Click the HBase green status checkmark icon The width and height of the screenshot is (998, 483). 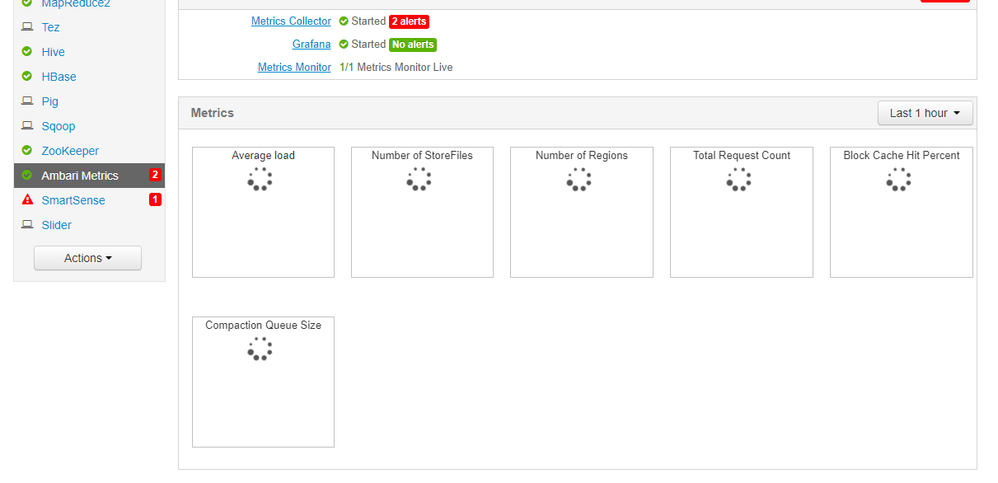click(27, 76)
